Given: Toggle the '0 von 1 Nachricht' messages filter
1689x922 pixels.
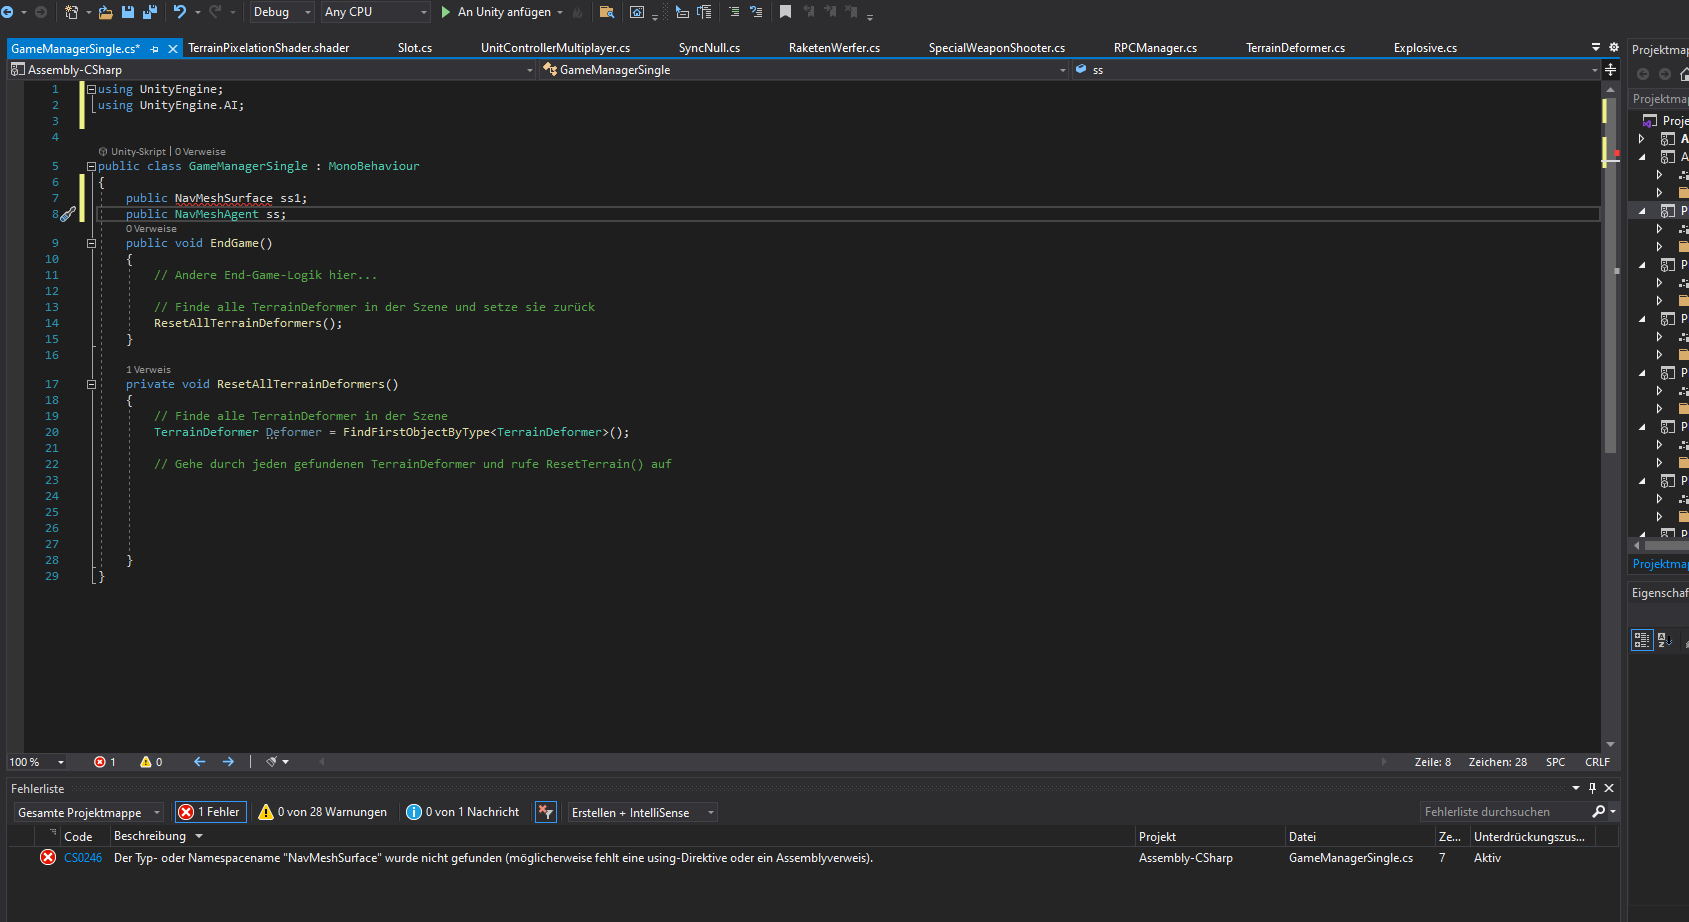Looking at the screenshot, I should tap(462, 812).
